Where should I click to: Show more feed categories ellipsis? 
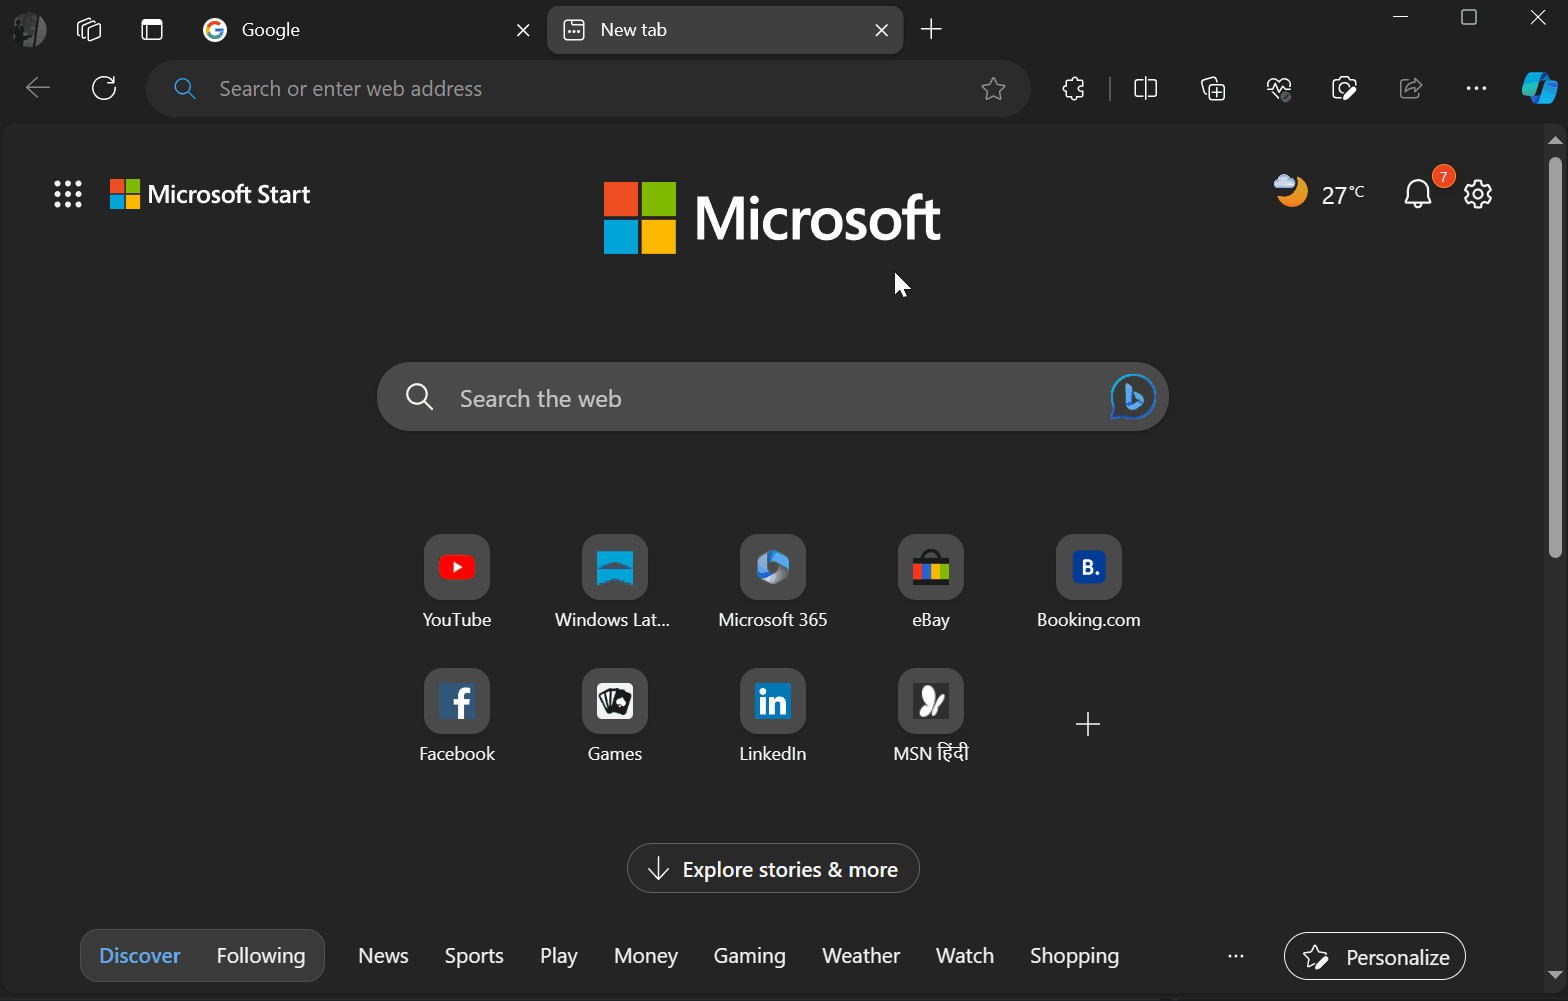[1236, 957]
